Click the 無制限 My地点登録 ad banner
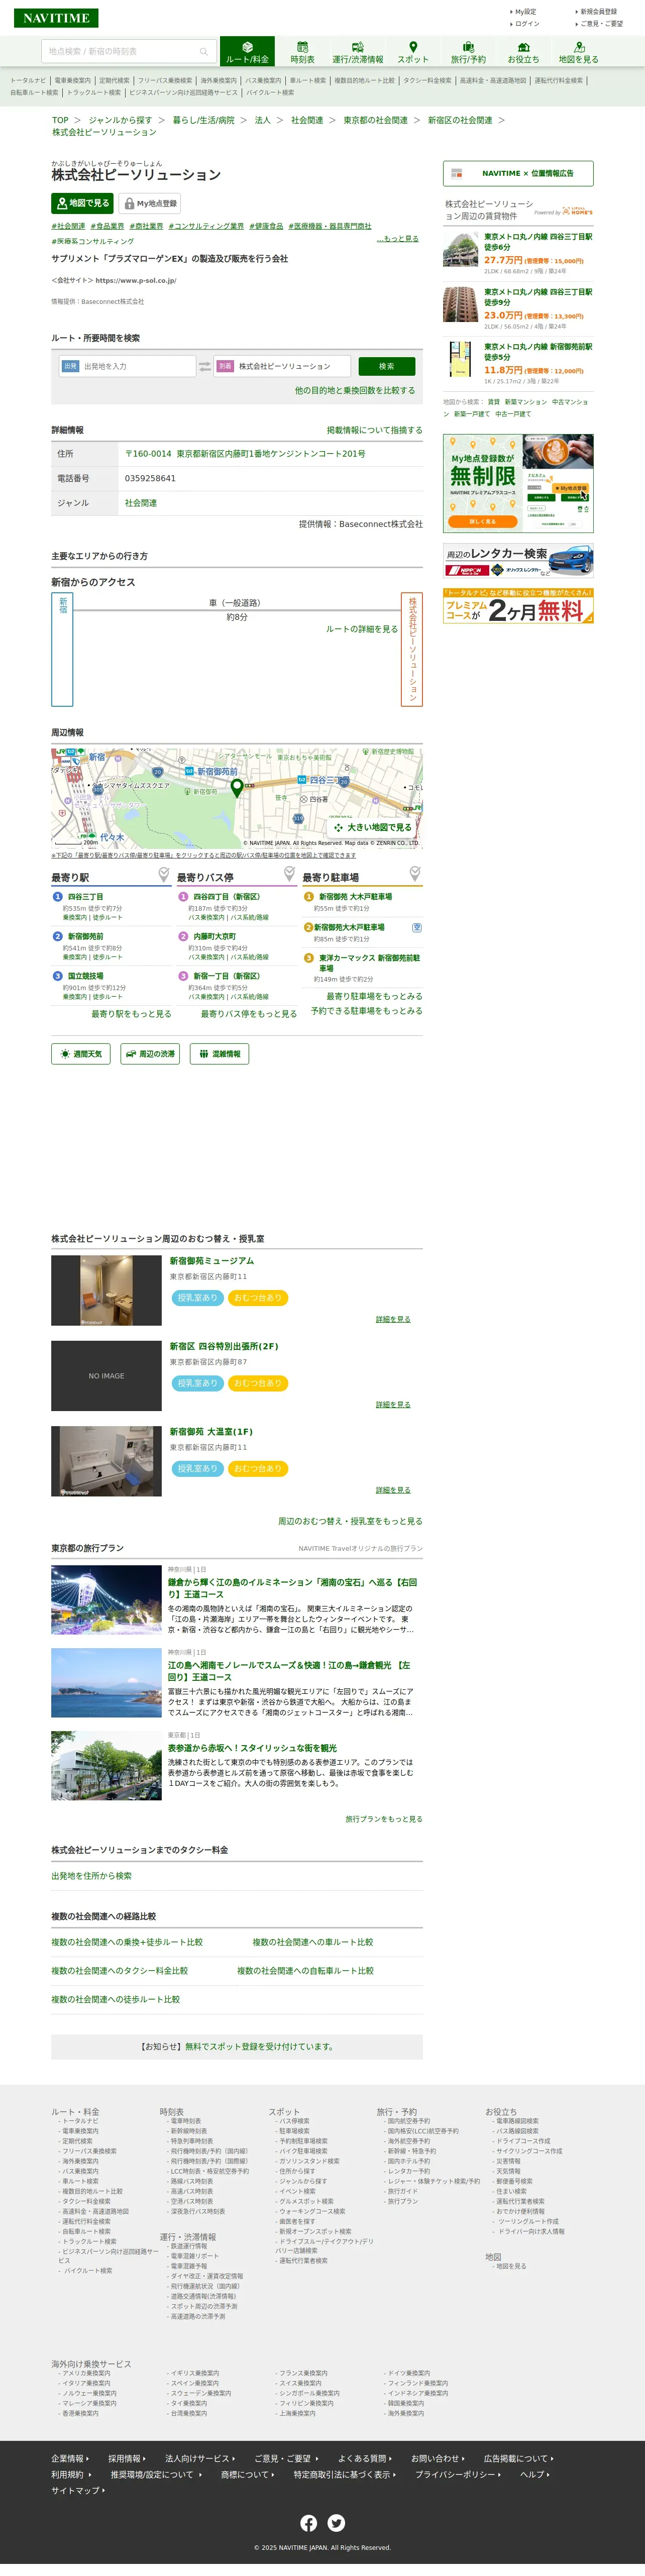Image resolution: width=645 pixels, height=2576 pixels. pyautogui.click(x=518, y=483)
